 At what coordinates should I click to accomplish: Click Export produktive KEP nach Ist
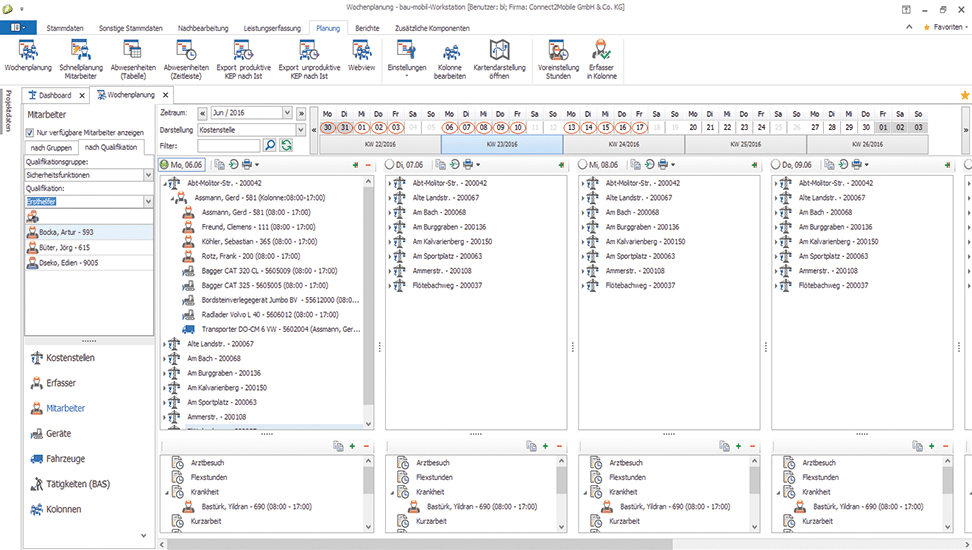tap(241, 50)
